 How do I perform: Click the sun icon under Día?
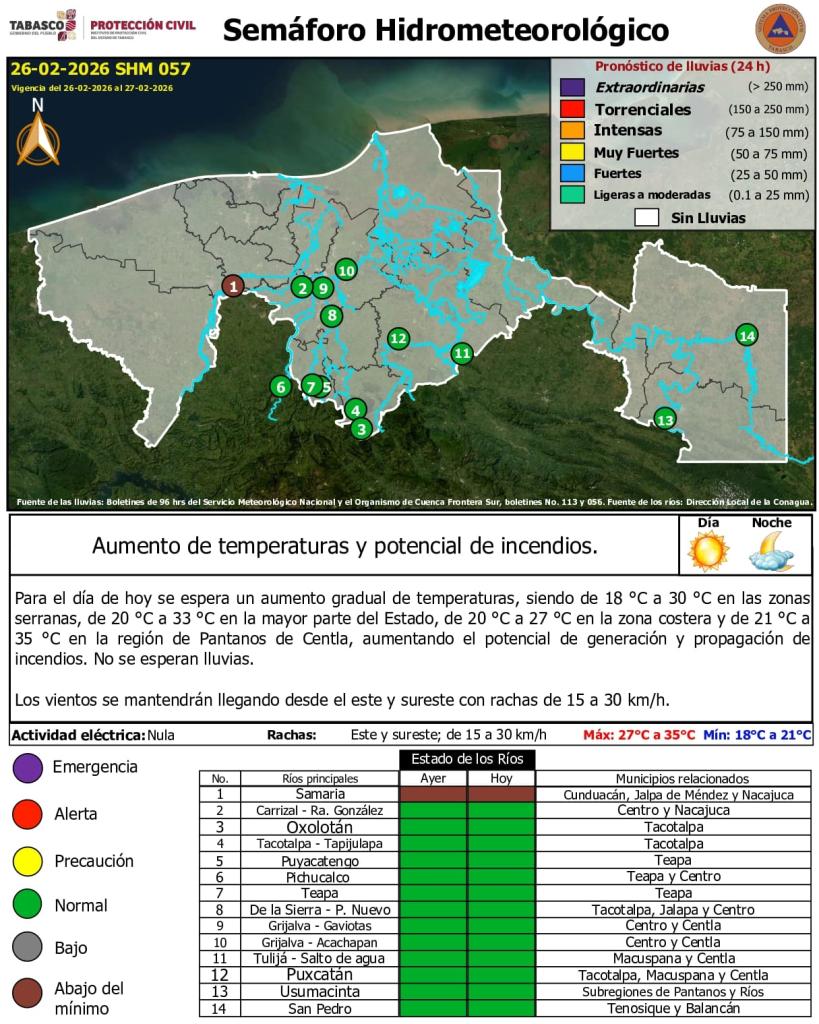coord(708,551)
